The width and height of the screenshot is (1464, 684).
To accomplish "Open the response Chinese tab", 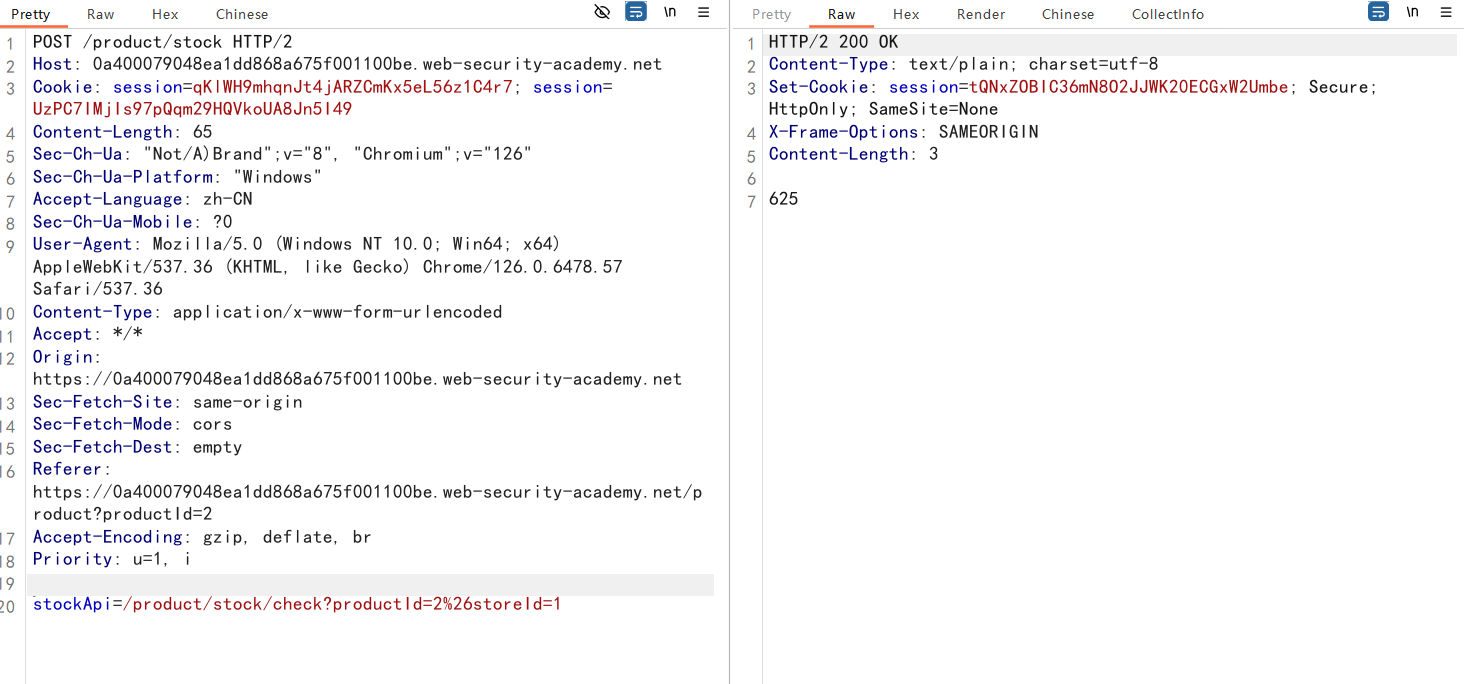I will click(x=1068, y=14).
